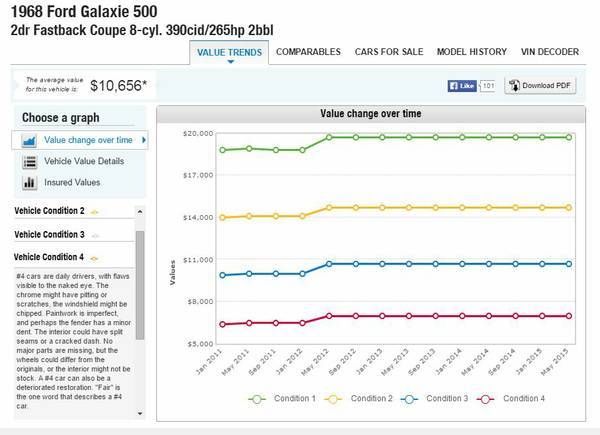The width and height of the screenshot is (600, 435).
Task: Click the Value change over time chart title
Action: [371, 114]
